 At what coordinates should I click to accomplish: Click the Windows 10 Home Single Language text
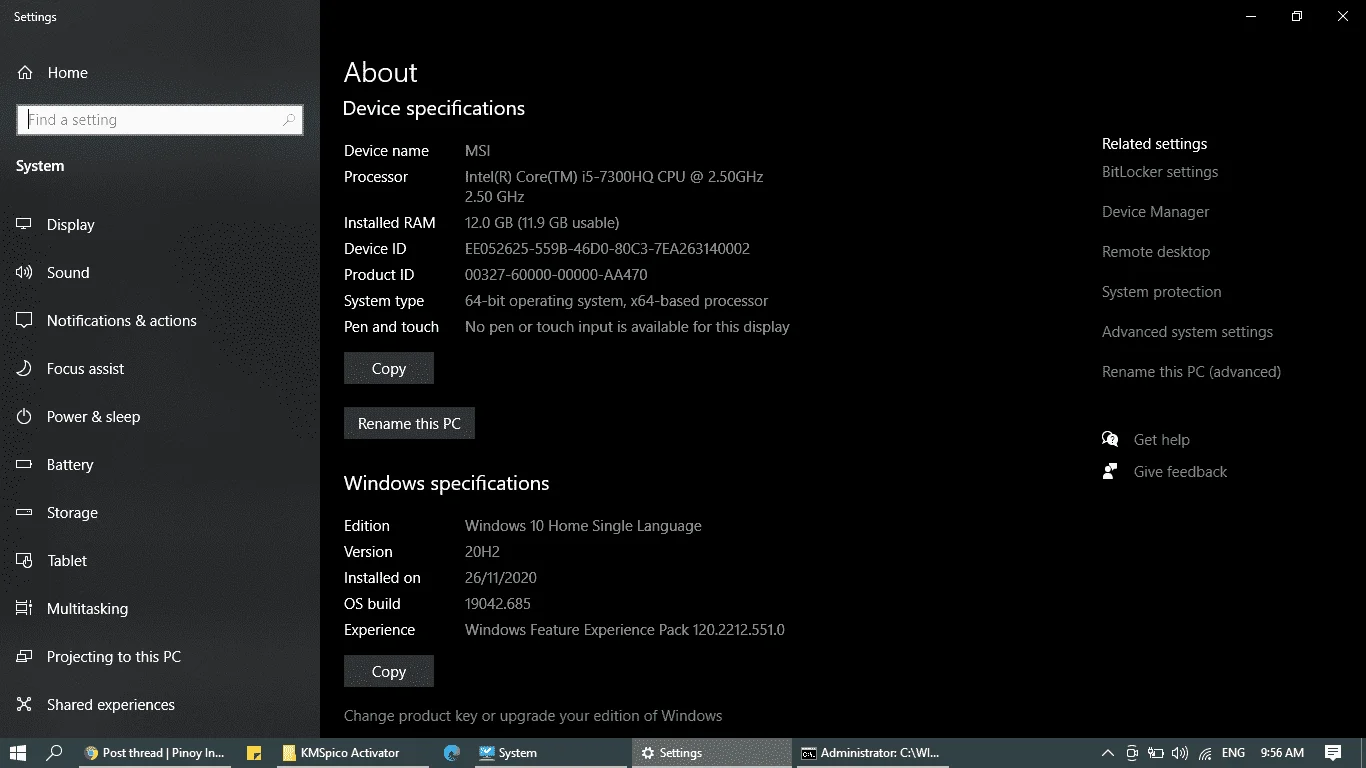coord(583,526)
